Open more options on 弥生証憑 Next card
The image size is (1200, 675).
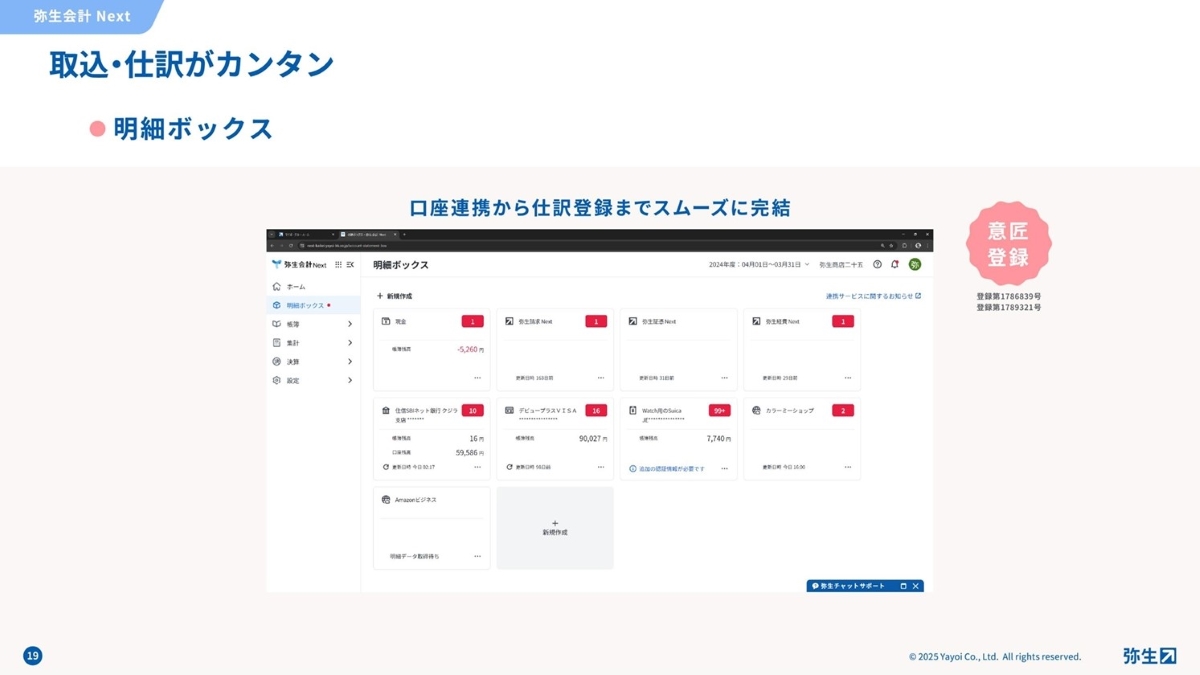724,378
